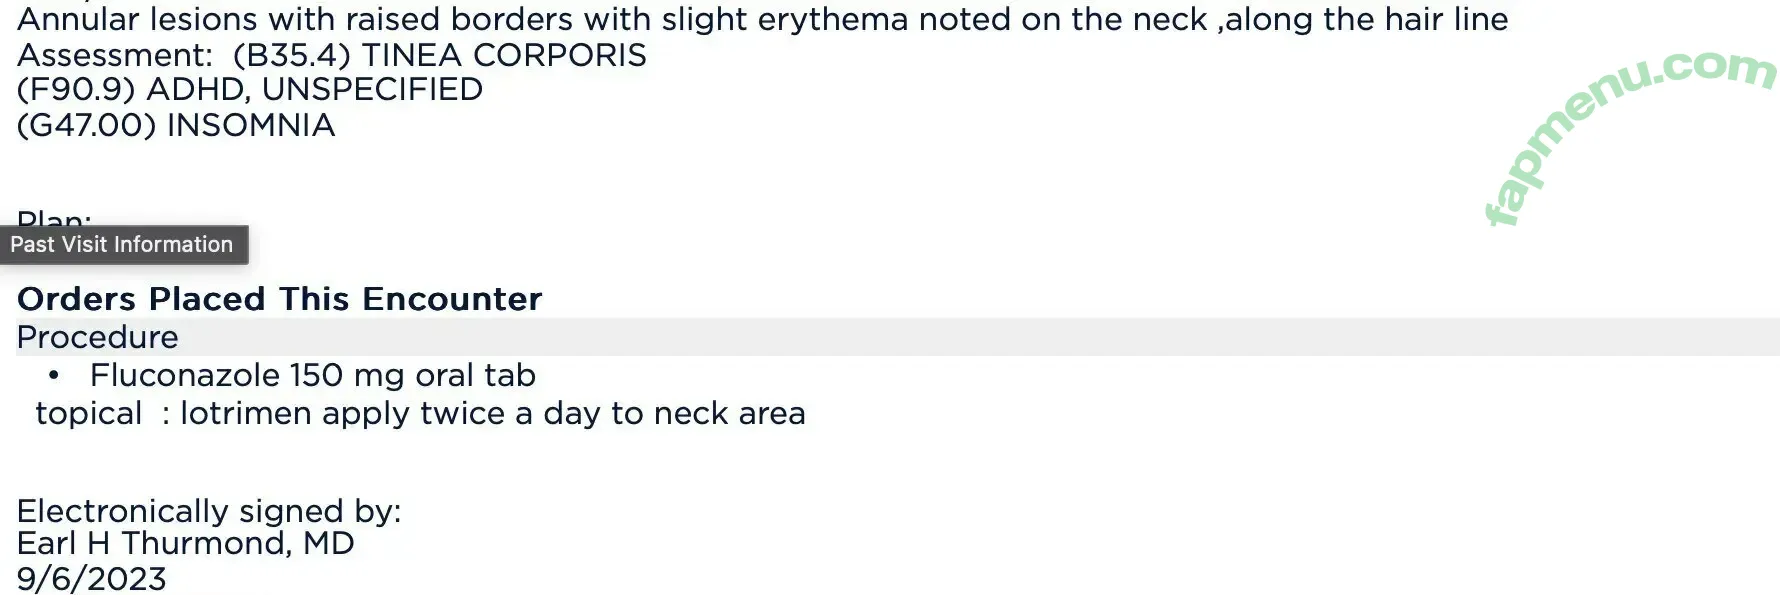Click the B35.4 diagnosis code
Screen dimensions: 1780x595
tap(292, 55)
